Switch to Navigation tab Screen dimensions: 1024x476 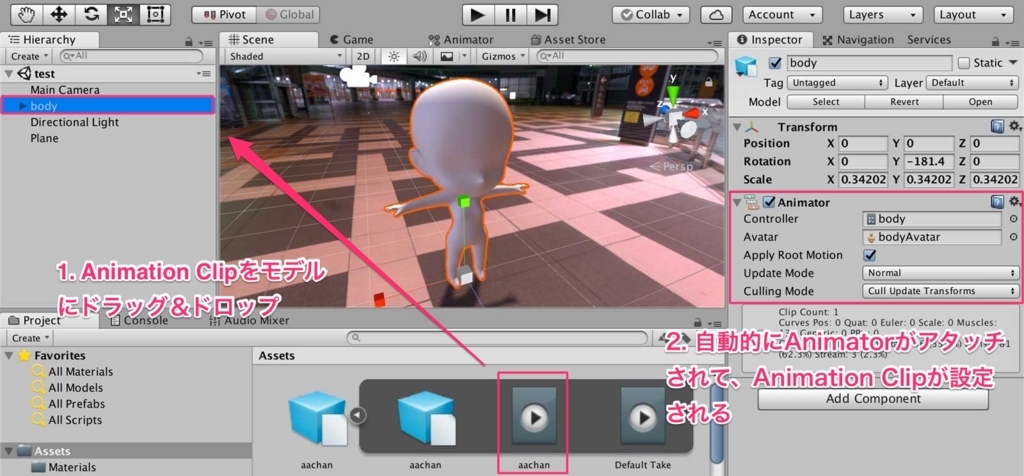[858, 40]
